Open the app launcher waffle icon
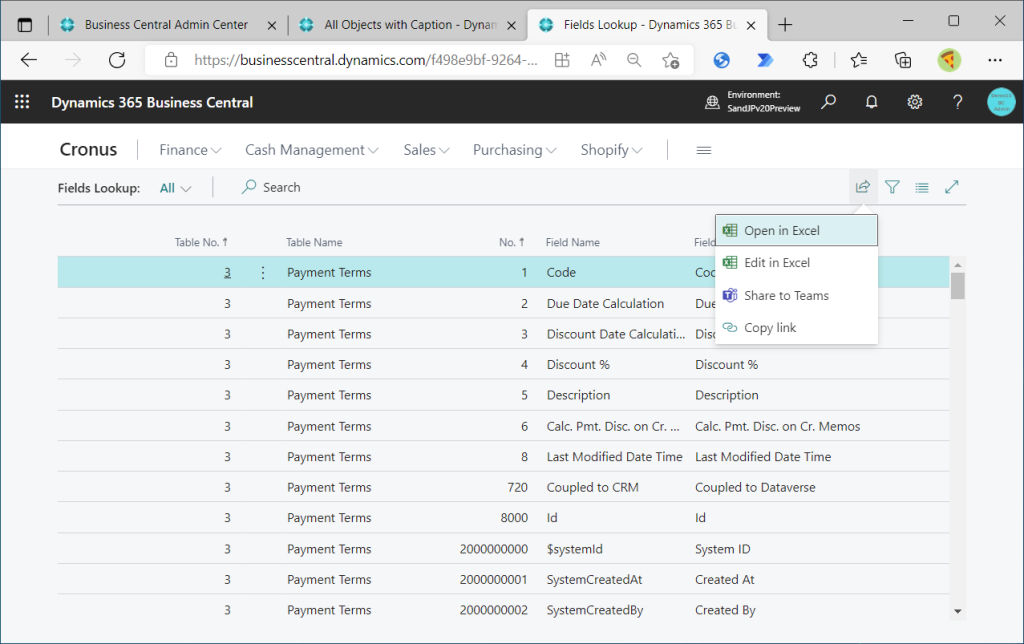Viewport: 1024px width, 644px height. [x=22, y=102]
